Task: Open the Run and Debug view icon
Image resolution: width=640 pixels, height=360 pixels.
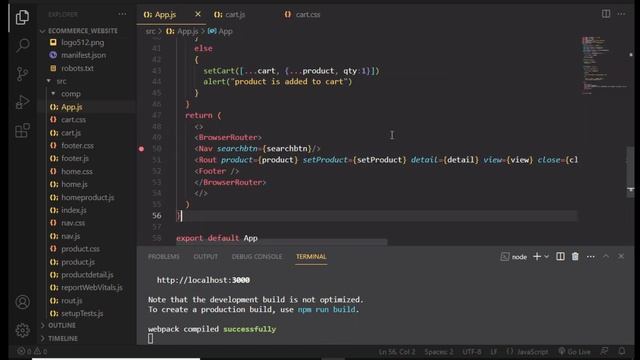Action: click(x=22, y=102)
